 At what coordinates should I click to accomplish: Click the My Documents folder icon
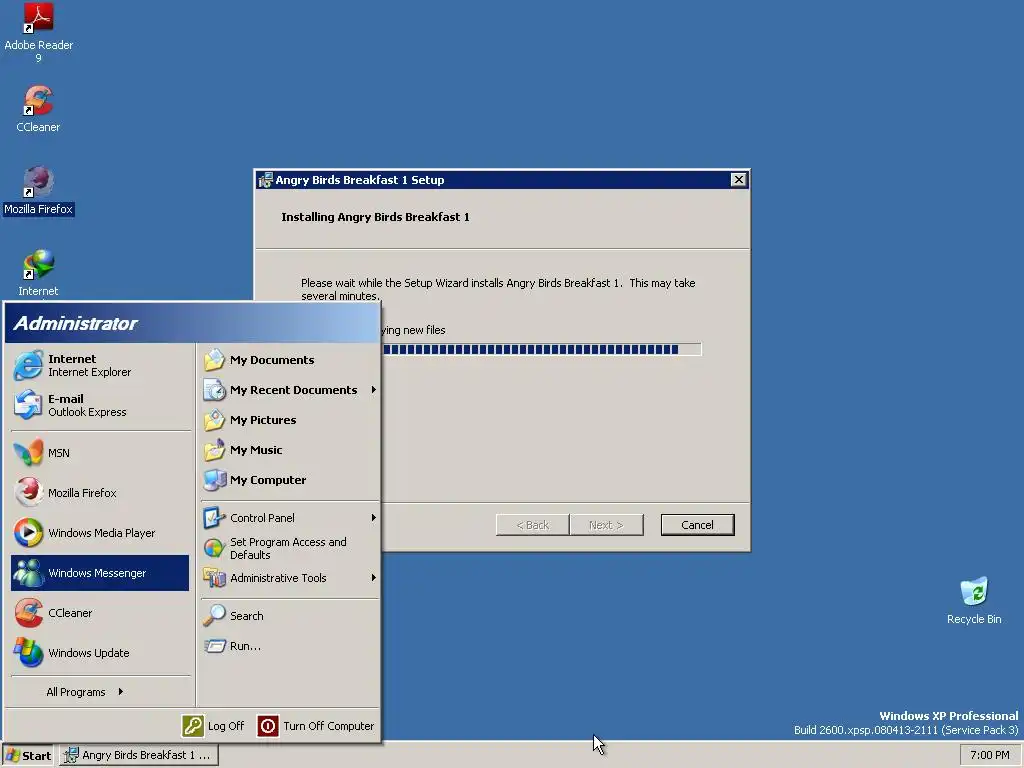[x=214, y=360]
